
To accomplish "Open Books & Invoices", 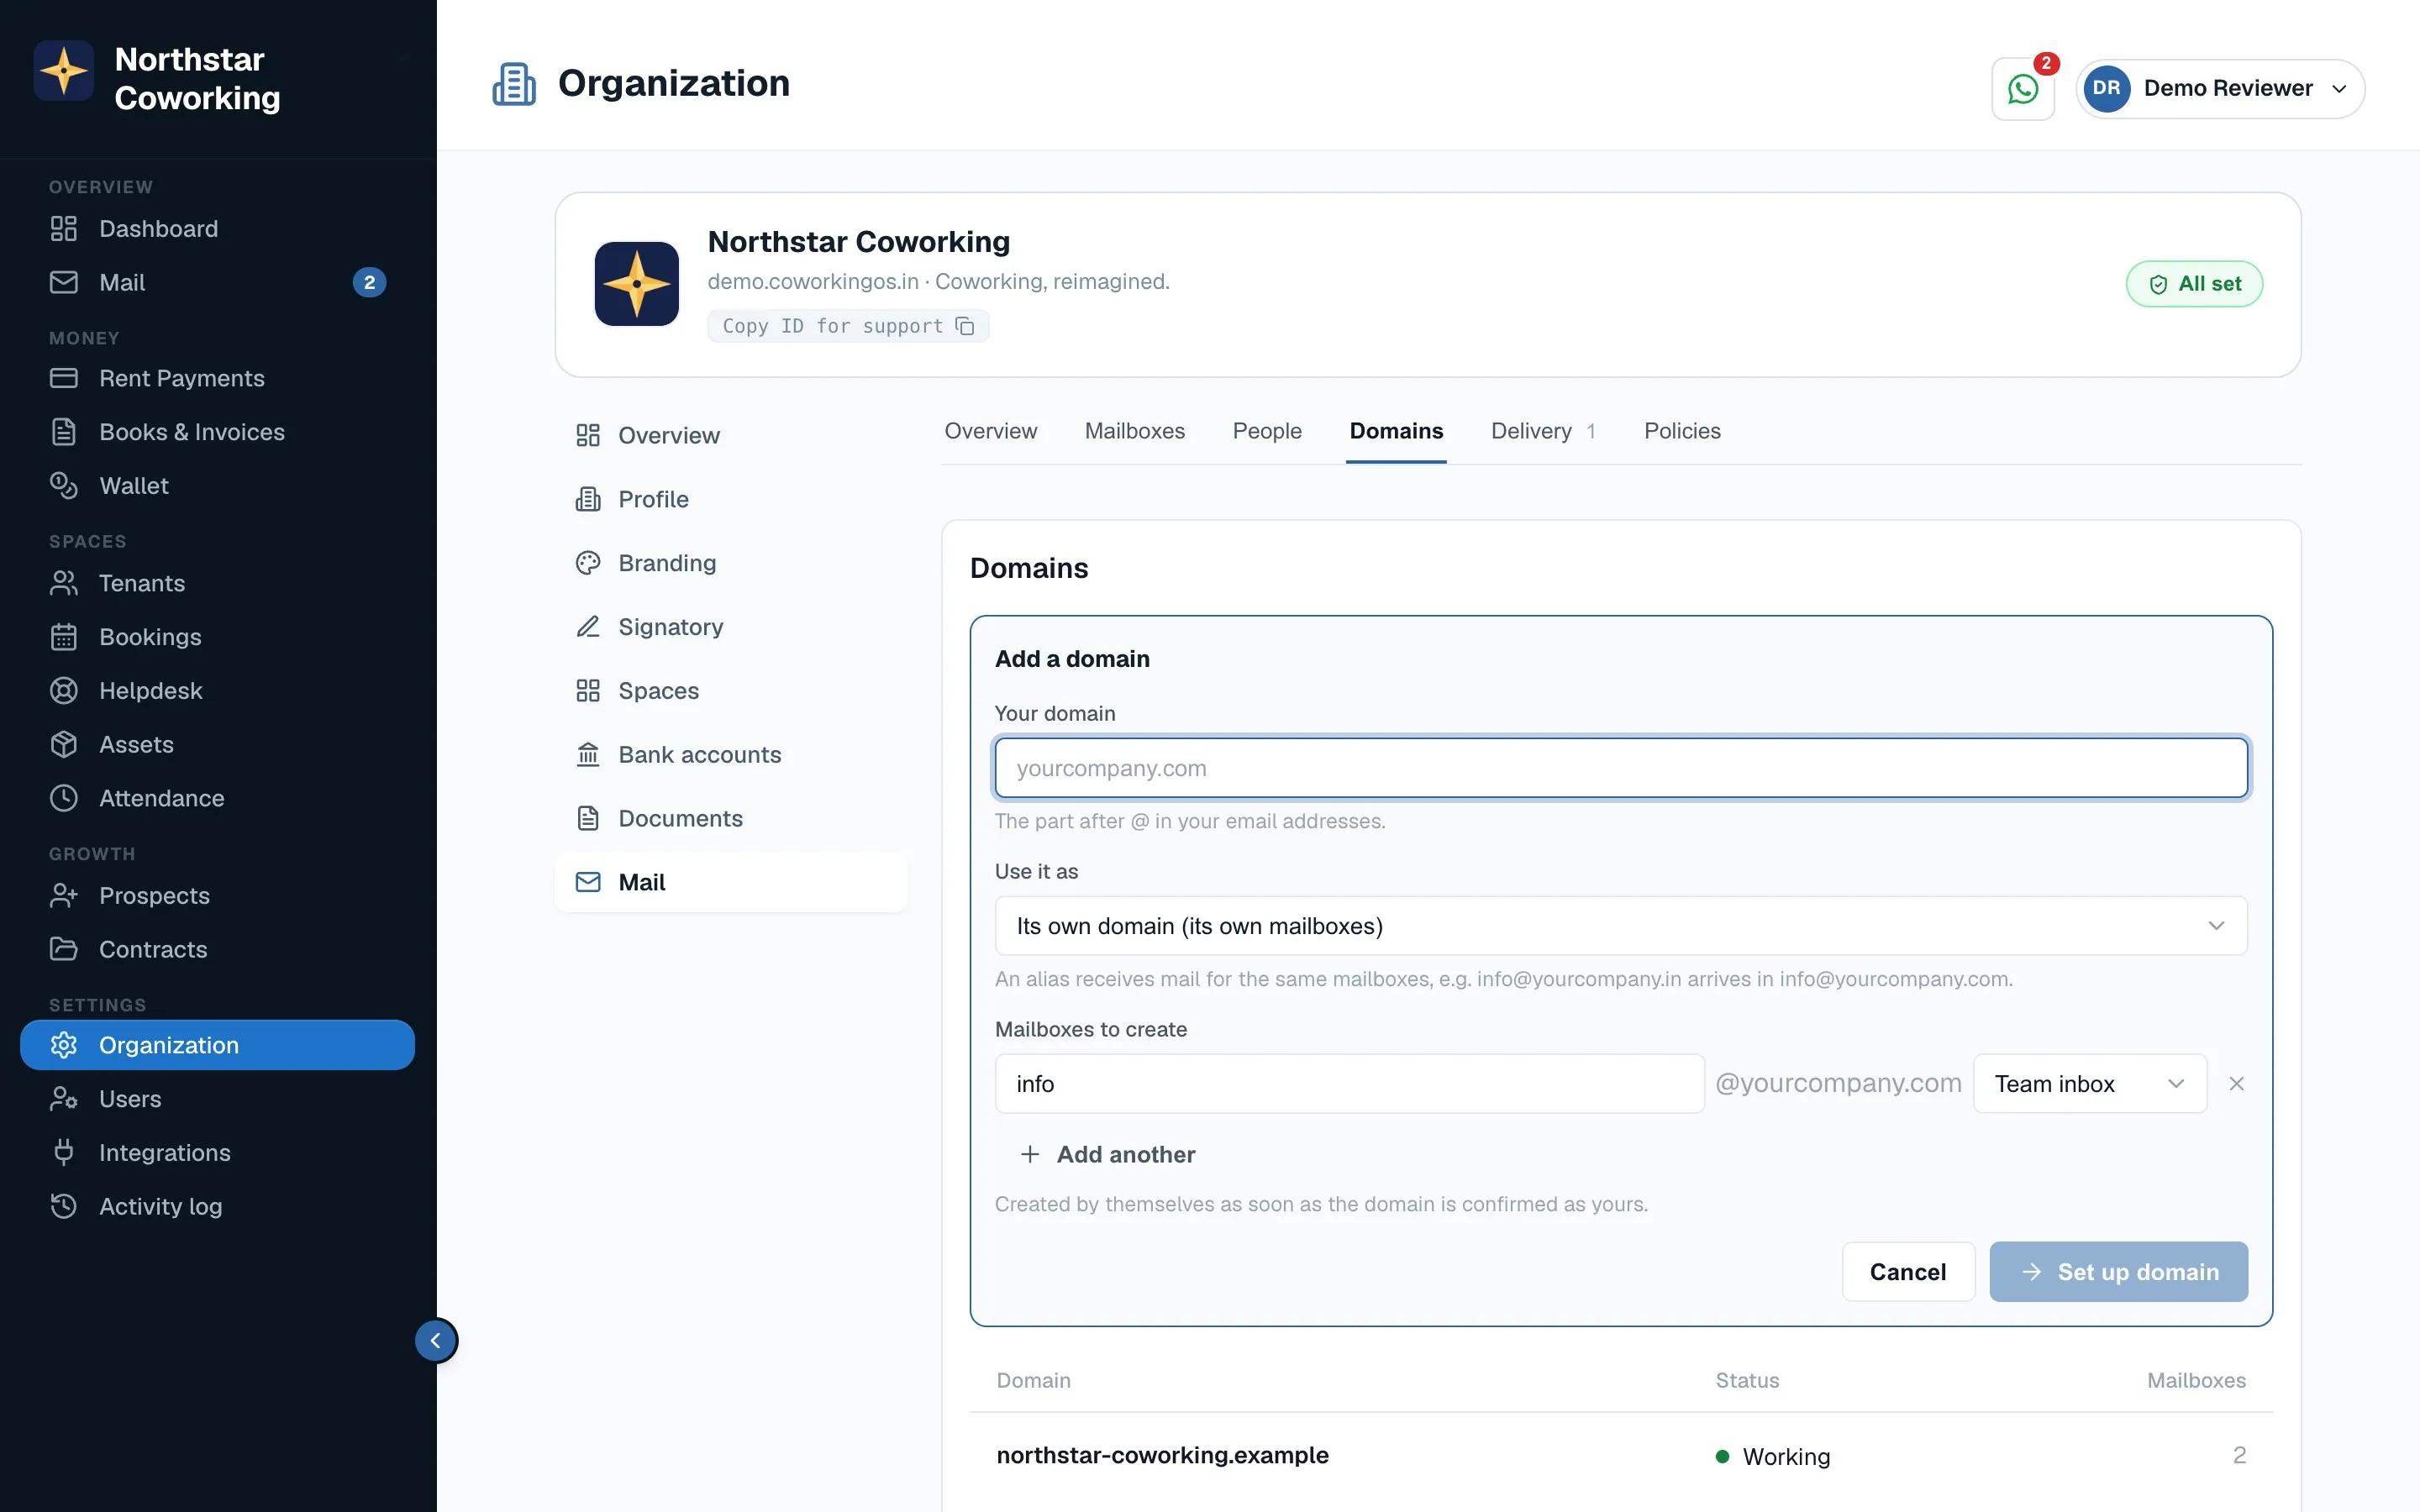I will coord(217,432).
